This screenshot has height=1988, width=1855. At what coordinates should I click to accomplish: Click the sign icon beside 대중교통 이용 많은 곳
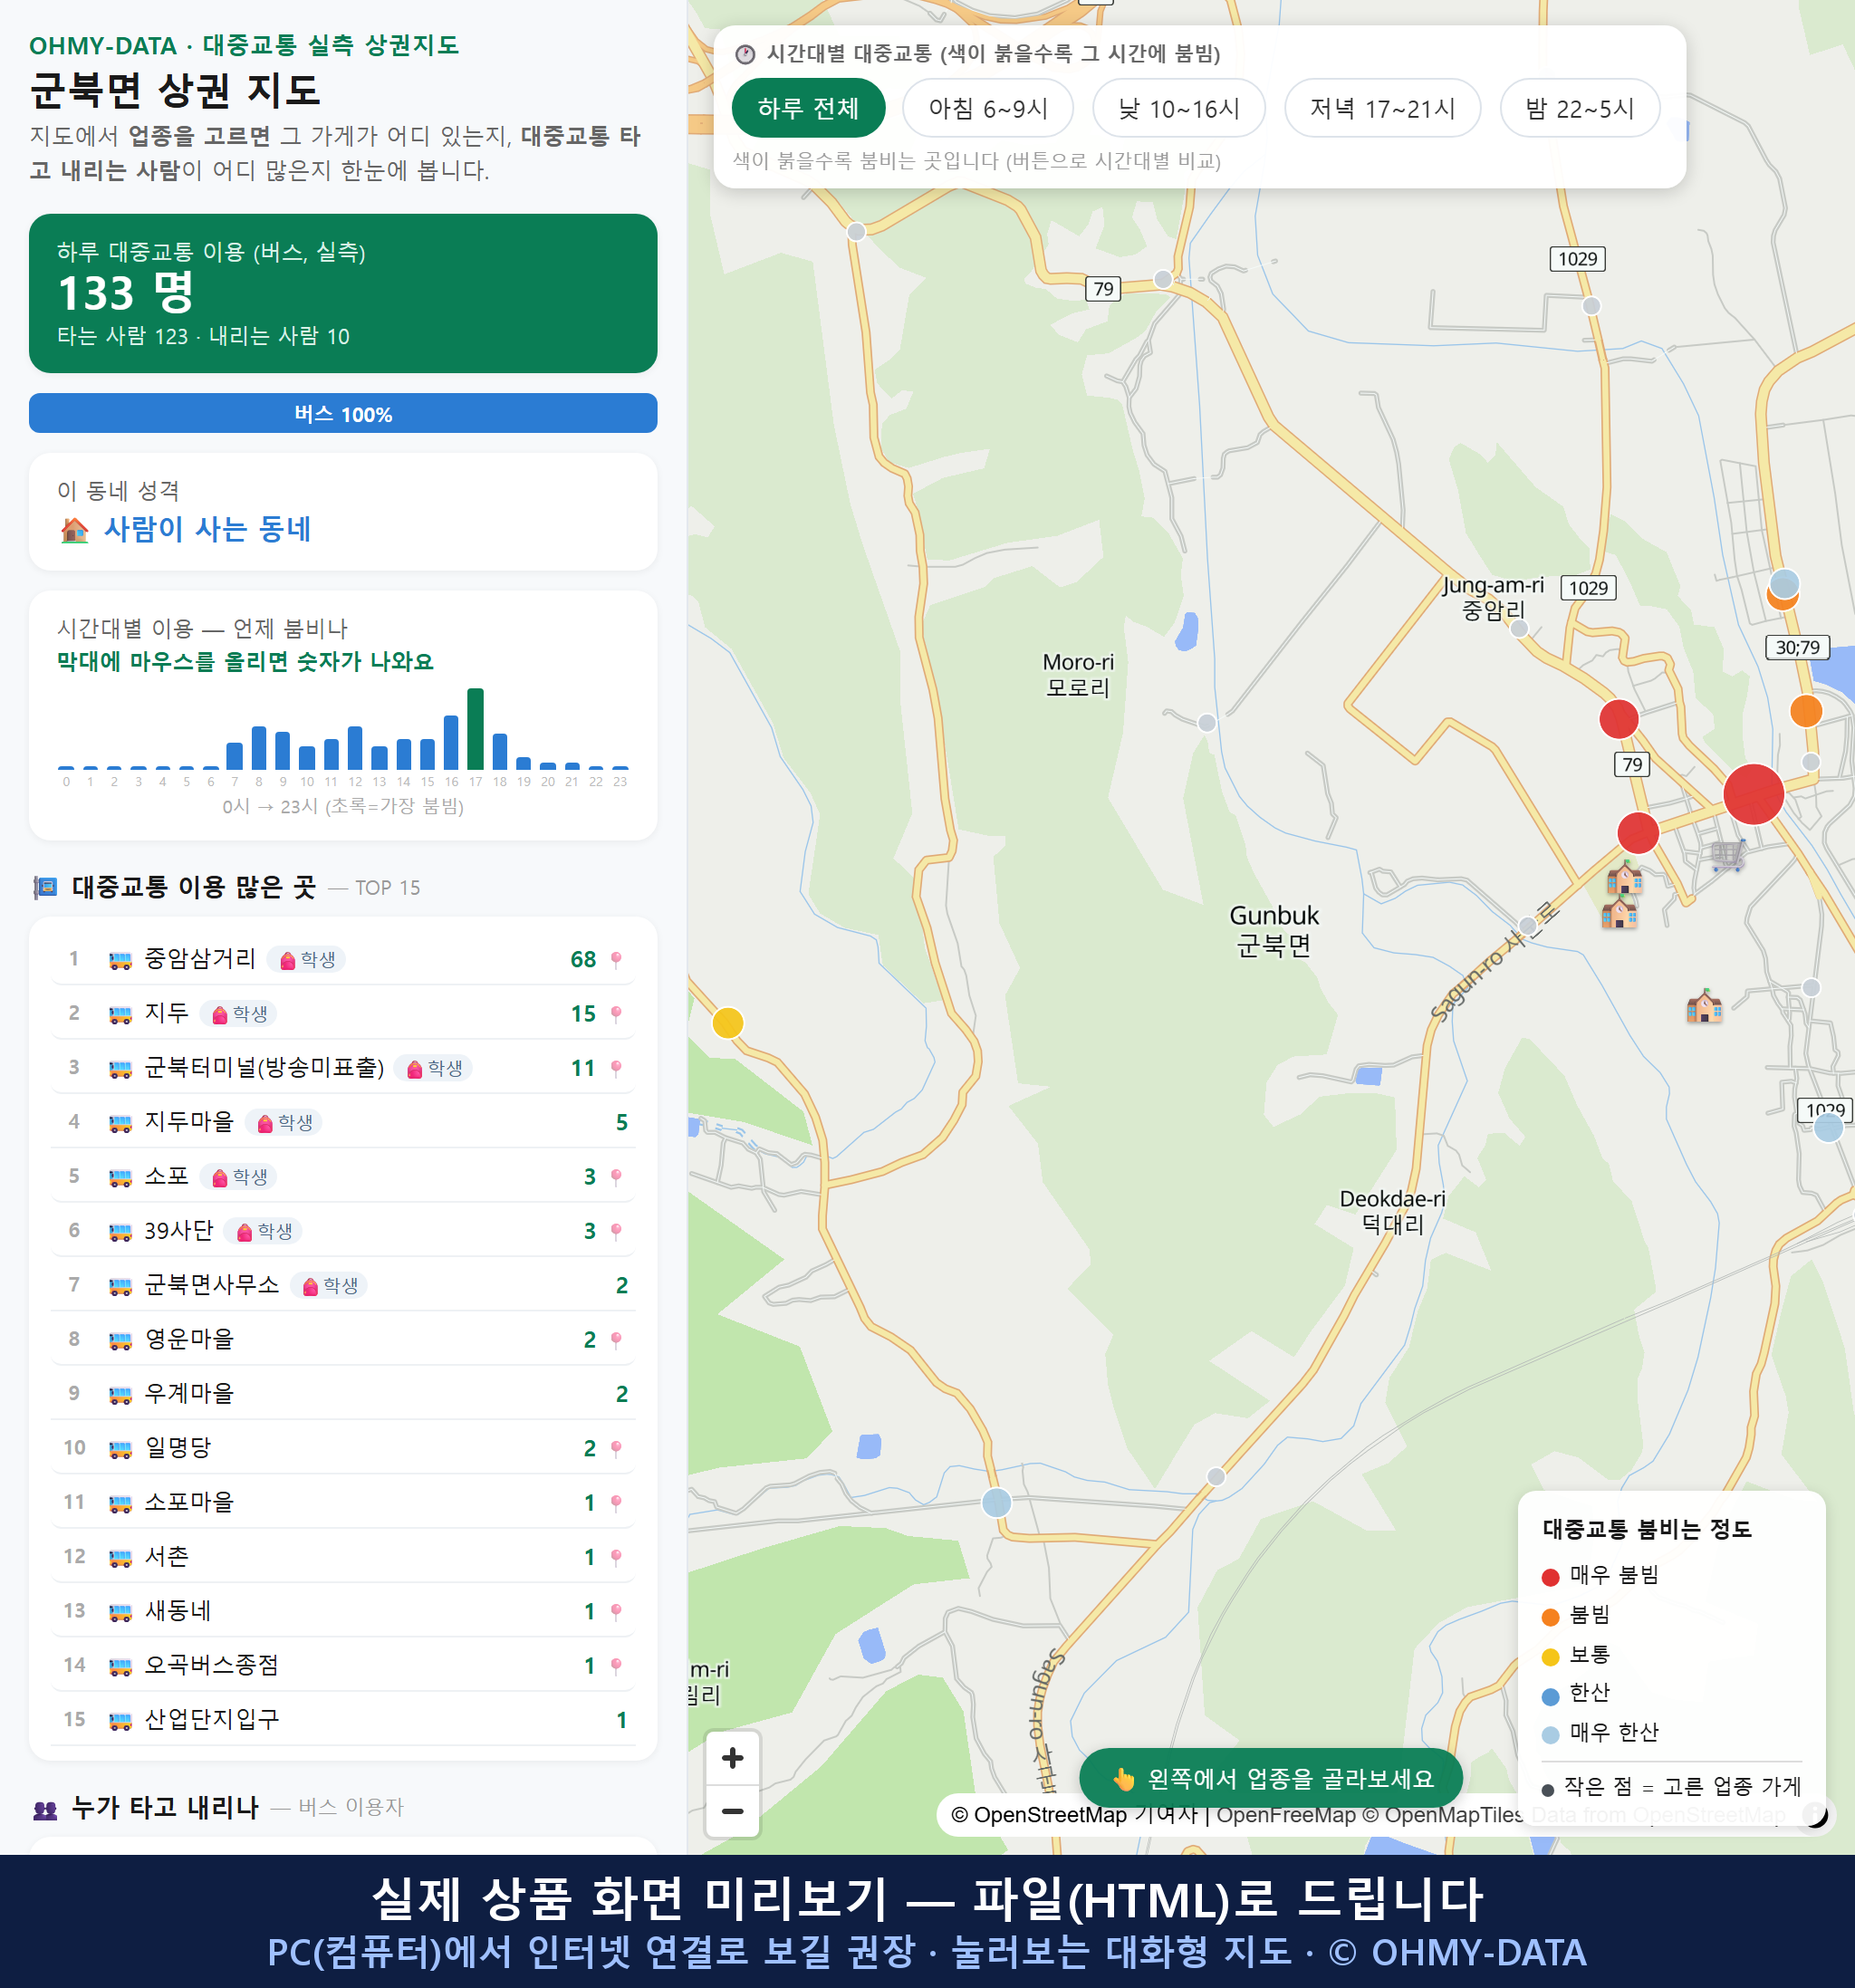click(45, 887)
